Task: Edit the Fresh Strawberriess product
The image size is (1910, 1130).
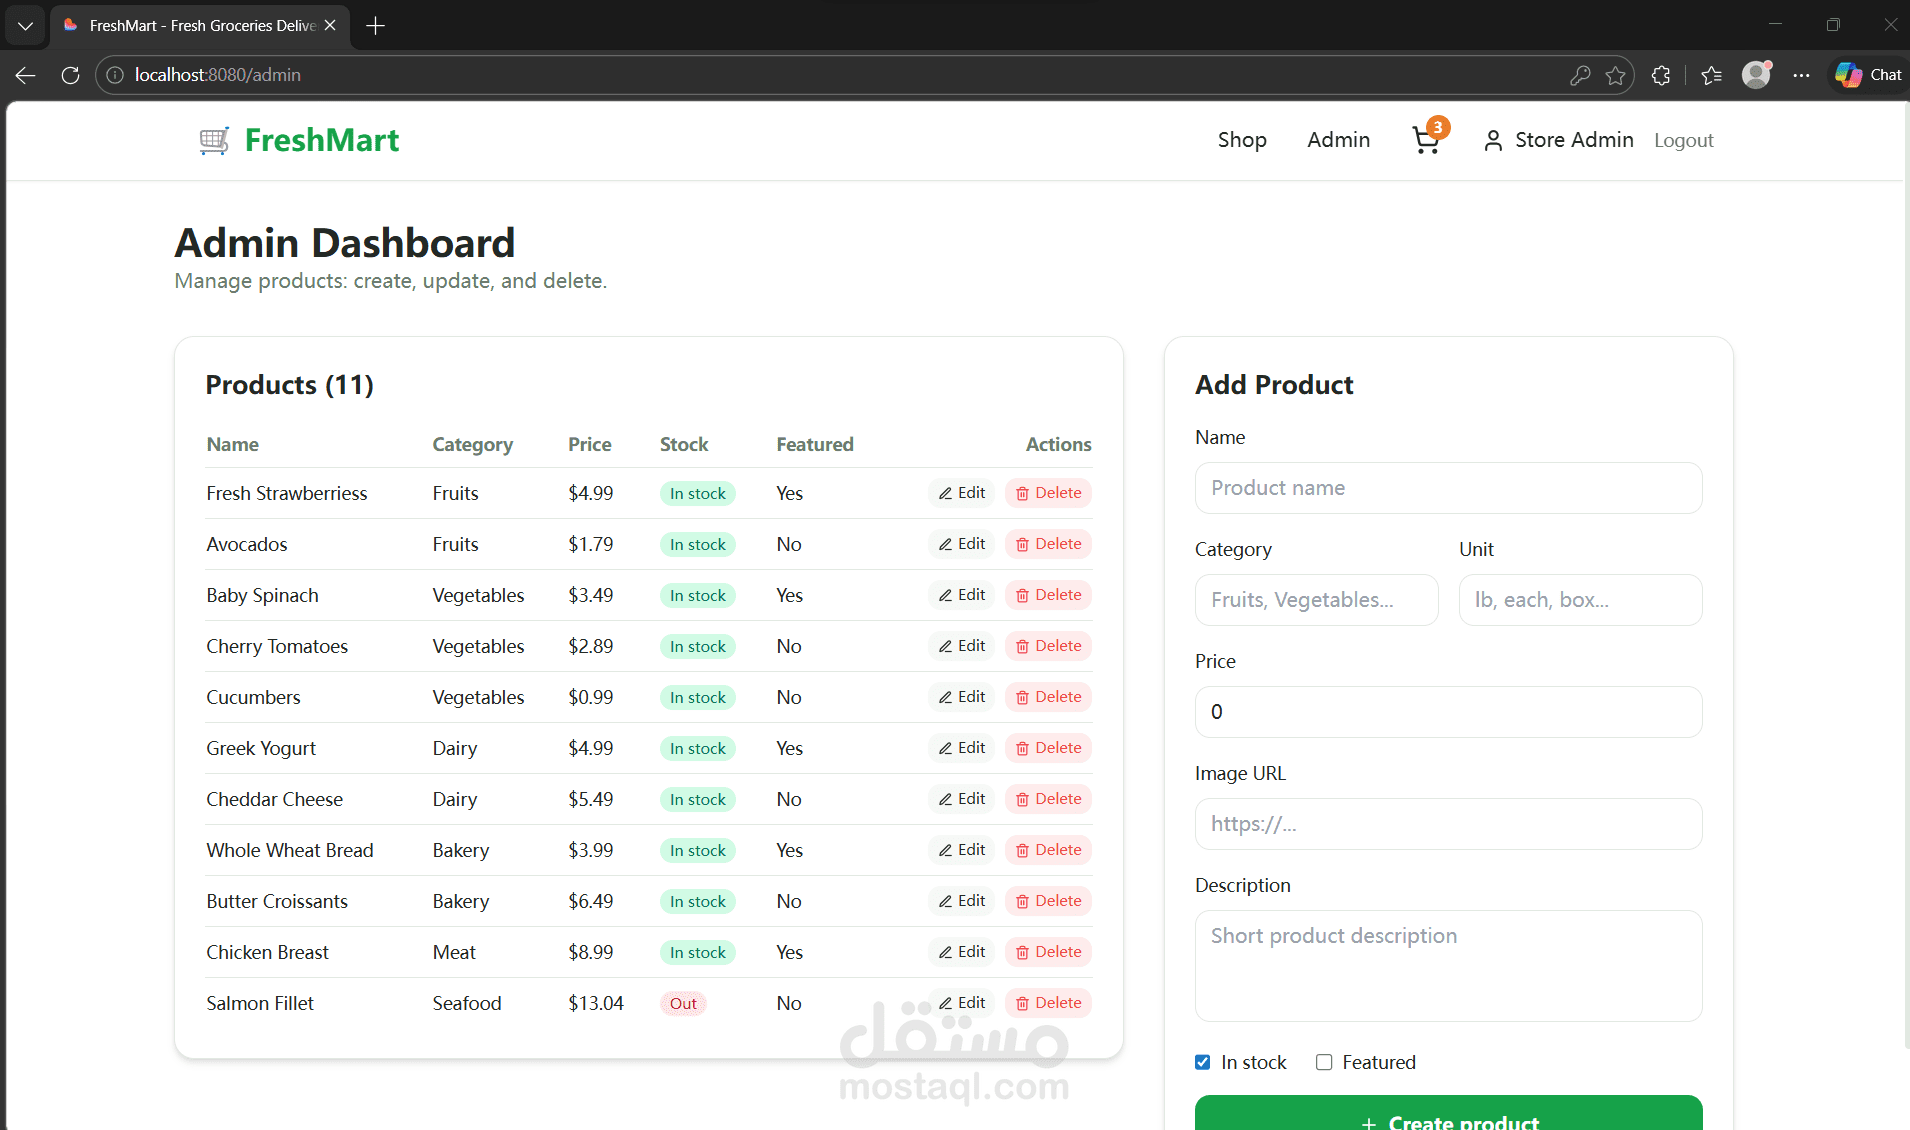Action: pyautogui.click(x=962, y=493)
